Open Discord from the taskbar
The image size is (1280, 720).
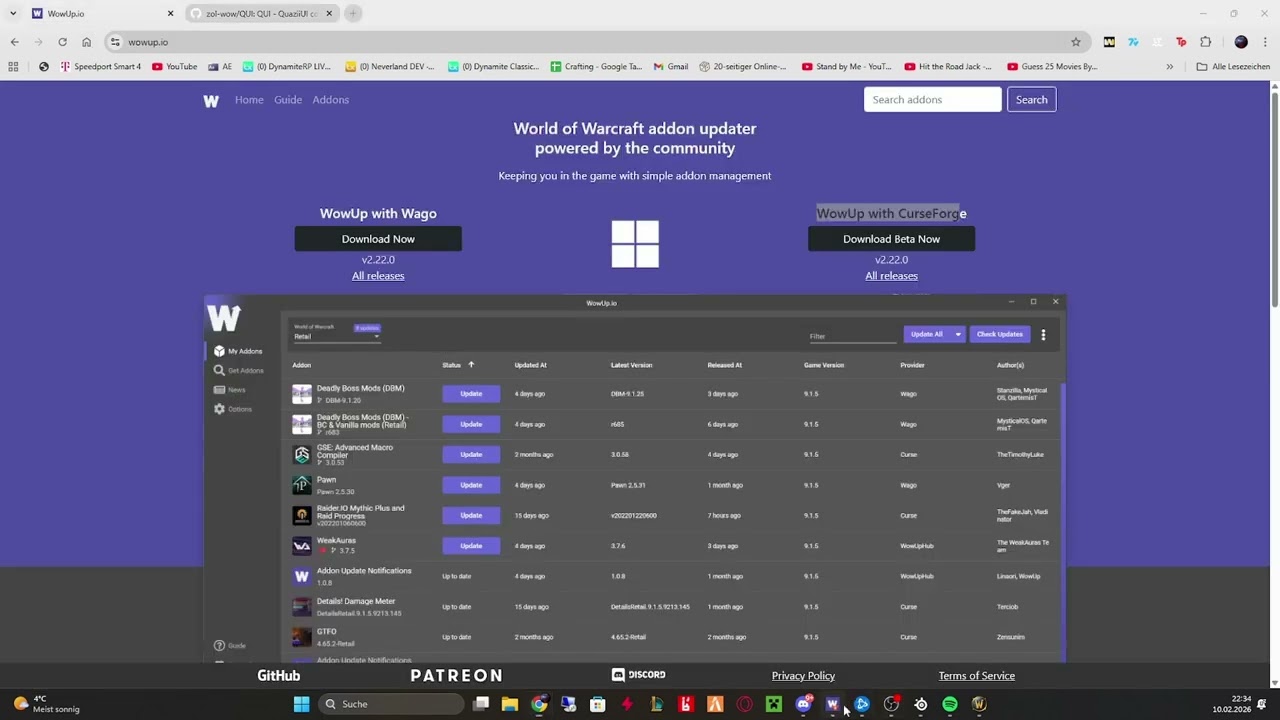pyautogui.click(x=803, y=704)
